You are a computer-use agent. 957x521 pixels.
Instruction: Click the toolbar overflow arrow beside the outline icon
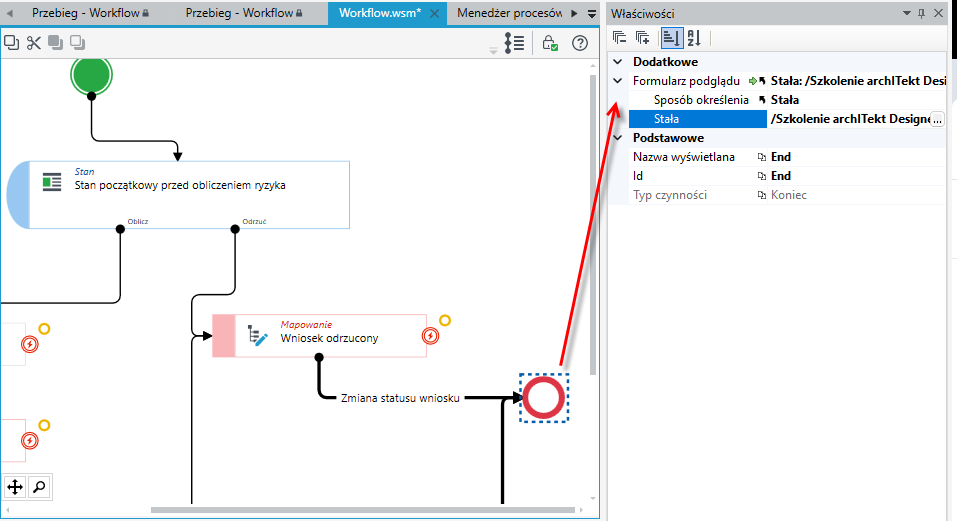(x=493, y=51)
